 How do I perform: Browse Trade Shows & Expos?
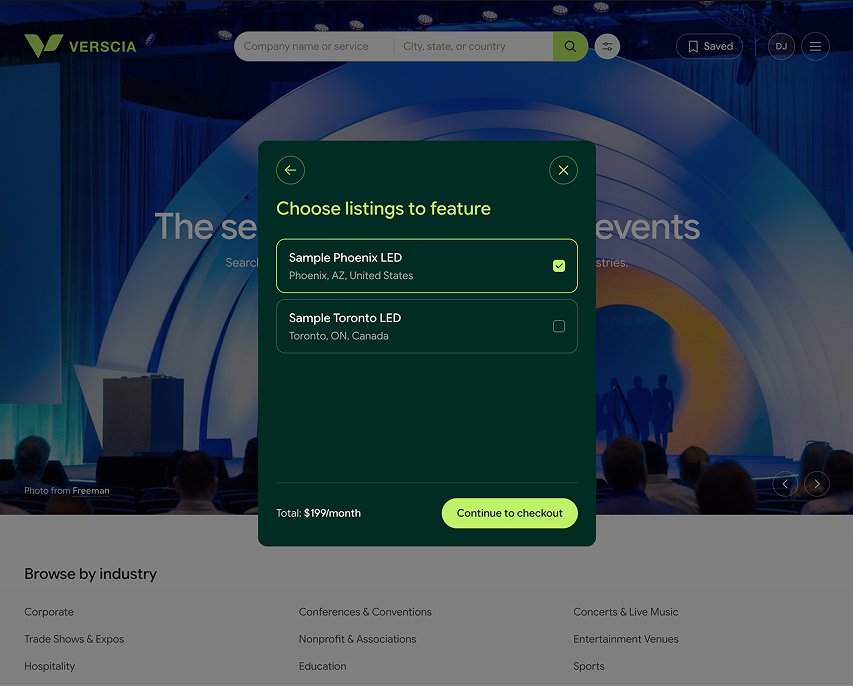pos(74,639)
